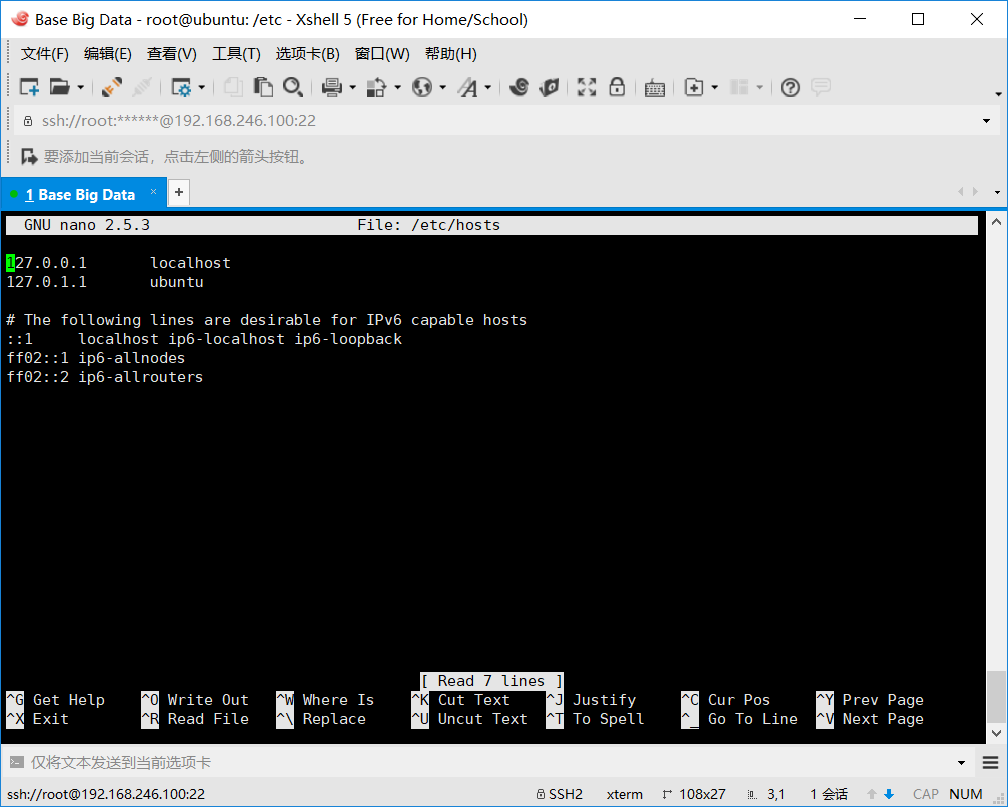Open the tab list dropdown arrow

(997, 192)
